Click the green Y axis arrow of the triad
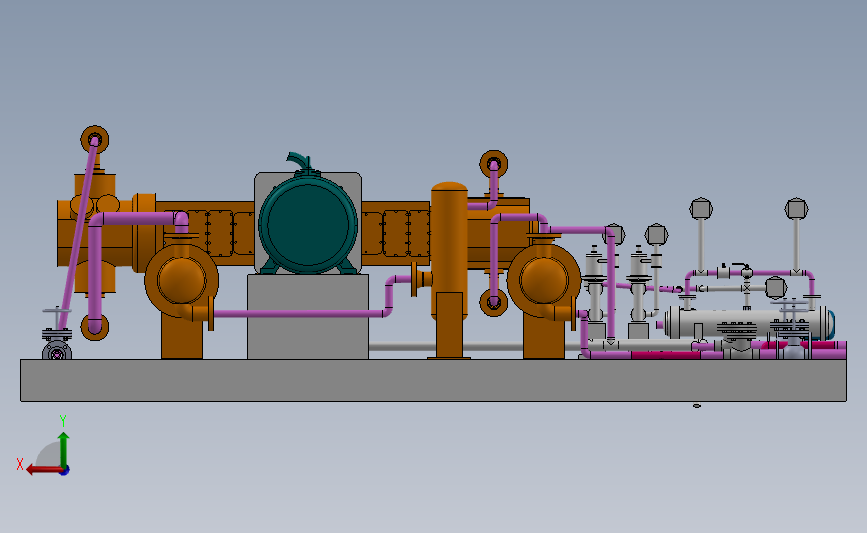 coord(64,450)
